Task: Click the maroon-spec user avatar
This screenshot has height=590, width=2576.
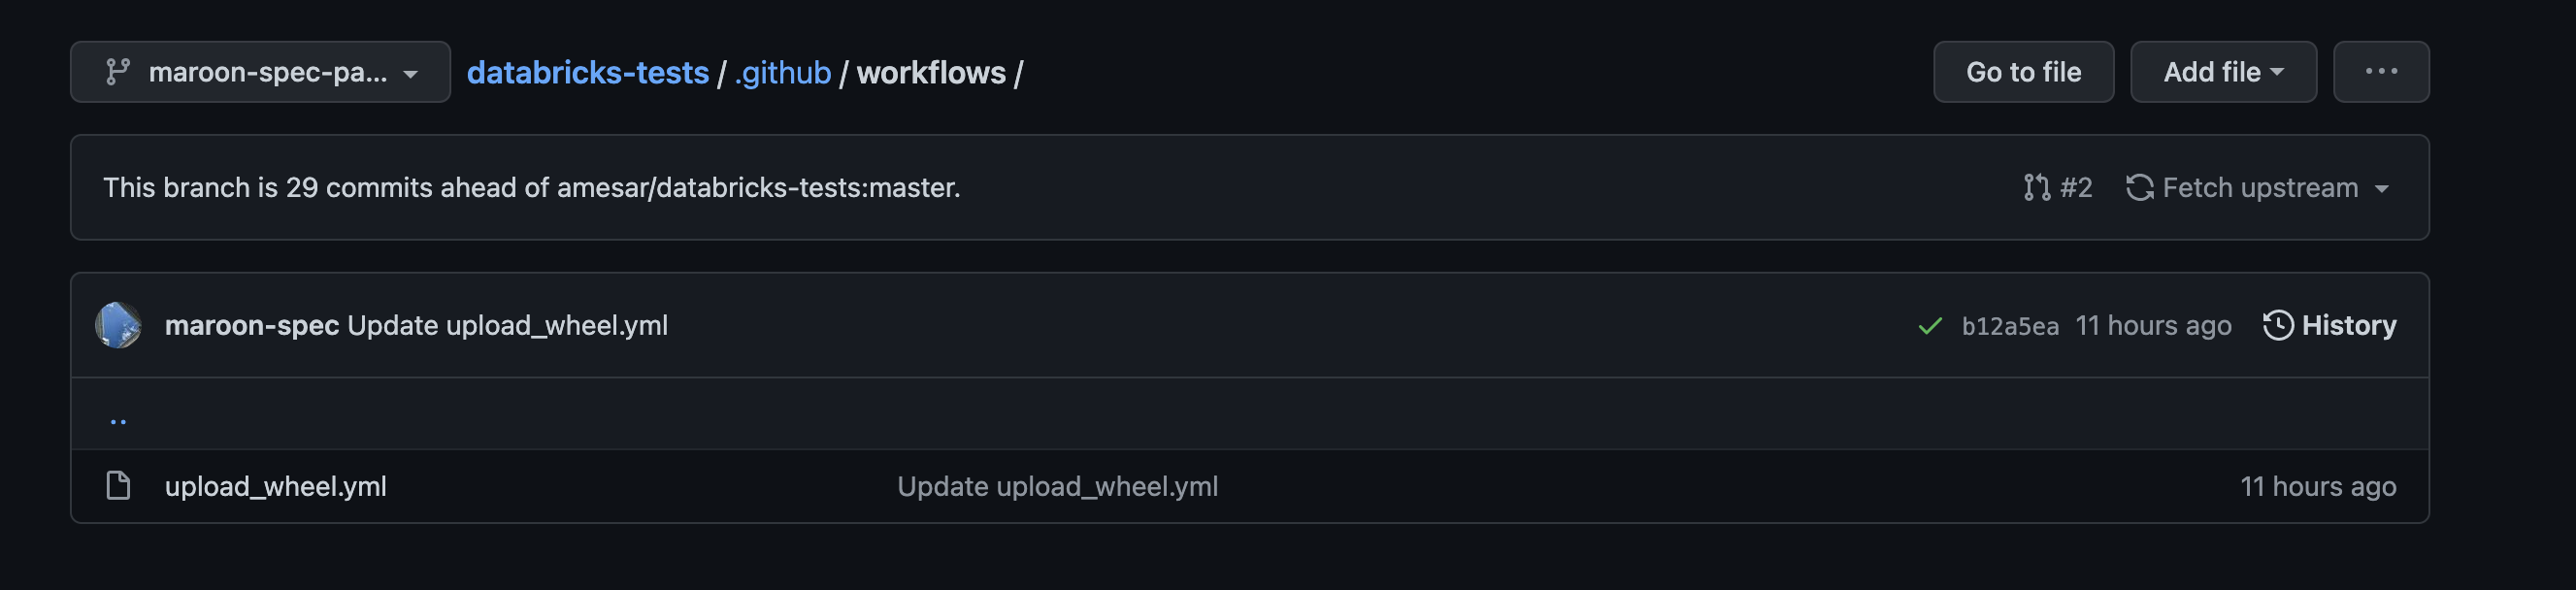Action: pos(118,326)
